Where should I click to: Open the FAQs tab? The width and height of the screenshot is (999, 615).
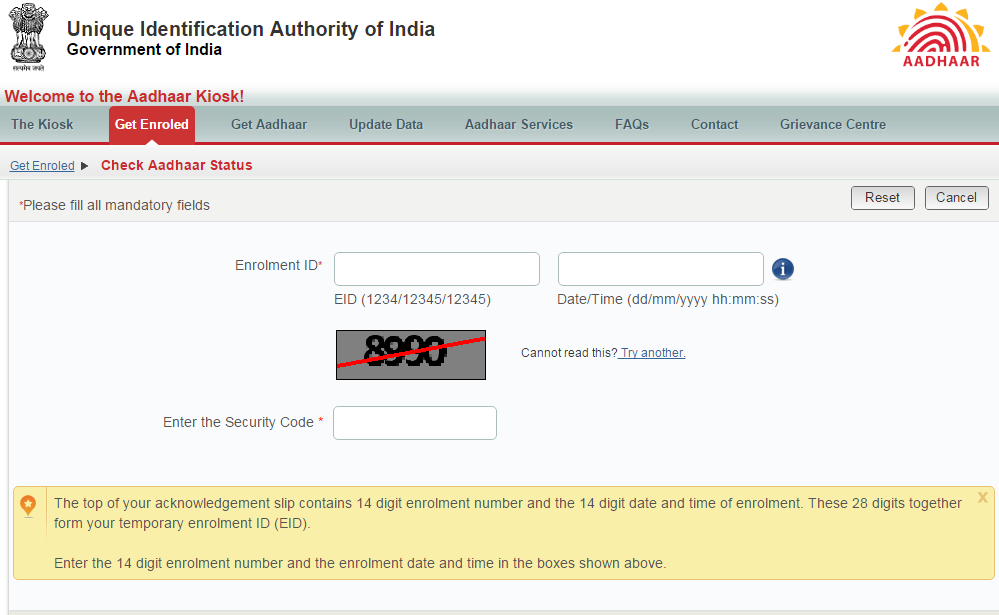pos(632,124)
